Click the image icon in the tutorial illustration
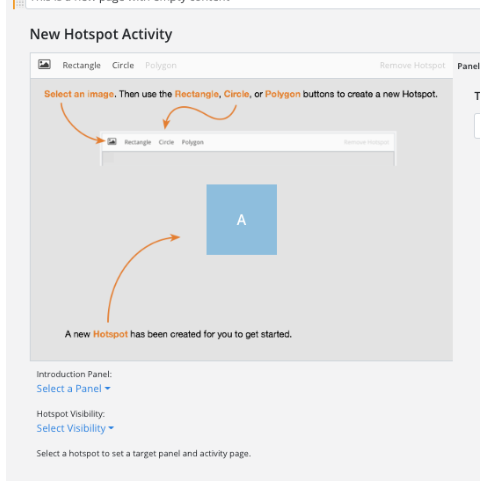480x481 pixels. coord(112,142)
